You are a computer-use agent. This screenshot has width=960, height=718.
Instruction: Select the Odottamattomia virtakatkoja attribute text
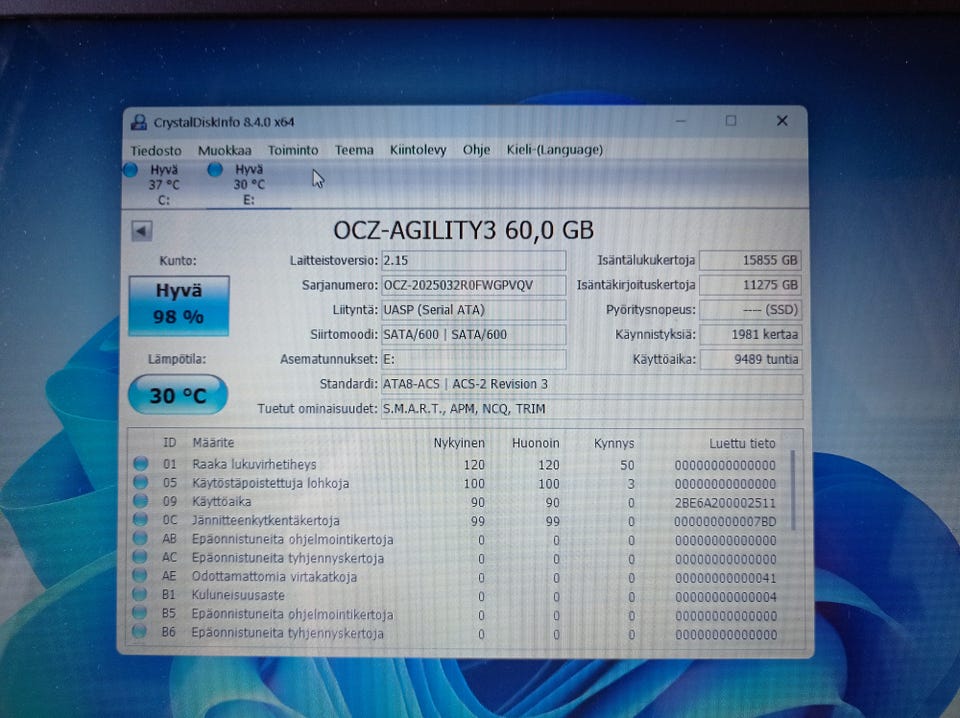point(274,577)
